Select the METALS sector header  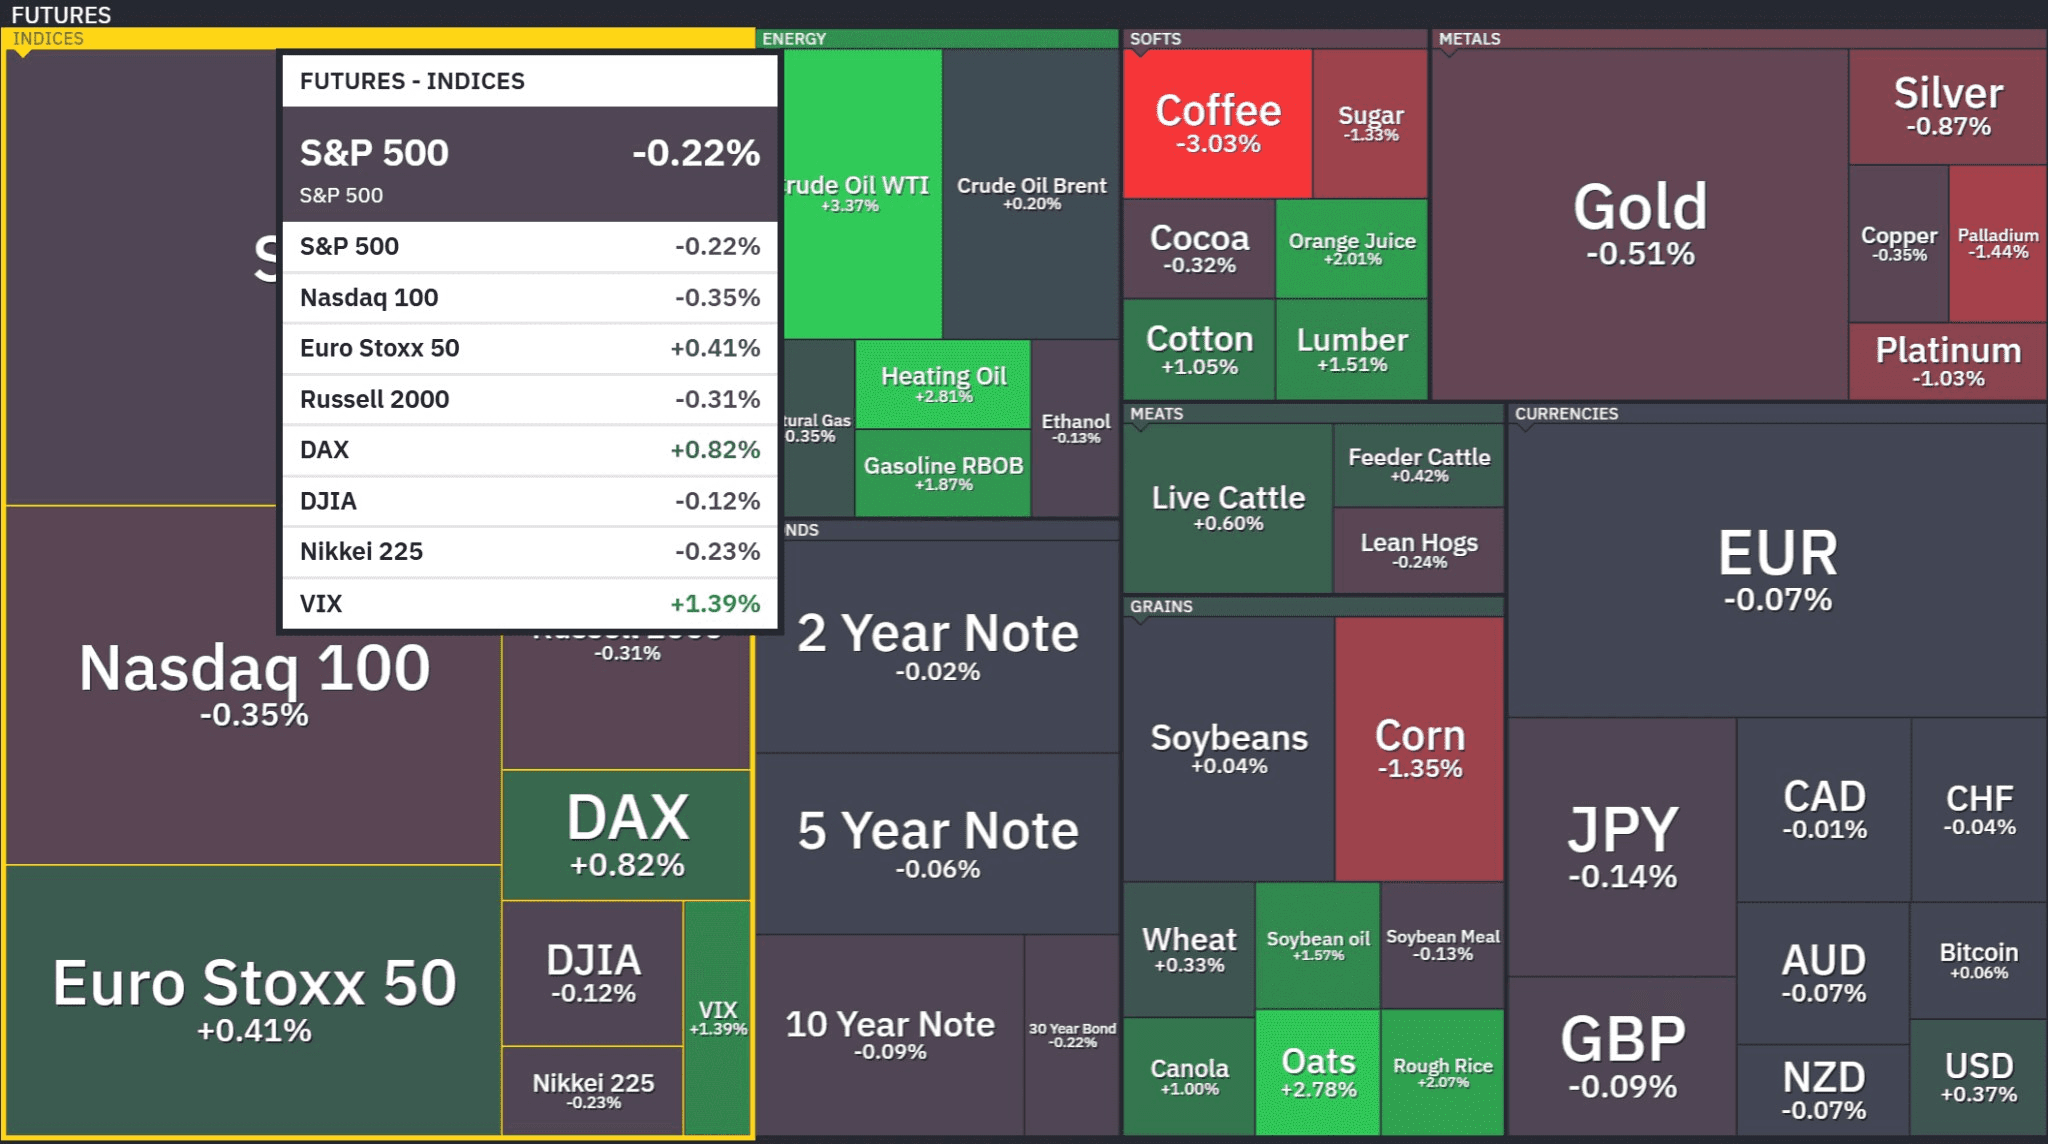click(1469, 39)
